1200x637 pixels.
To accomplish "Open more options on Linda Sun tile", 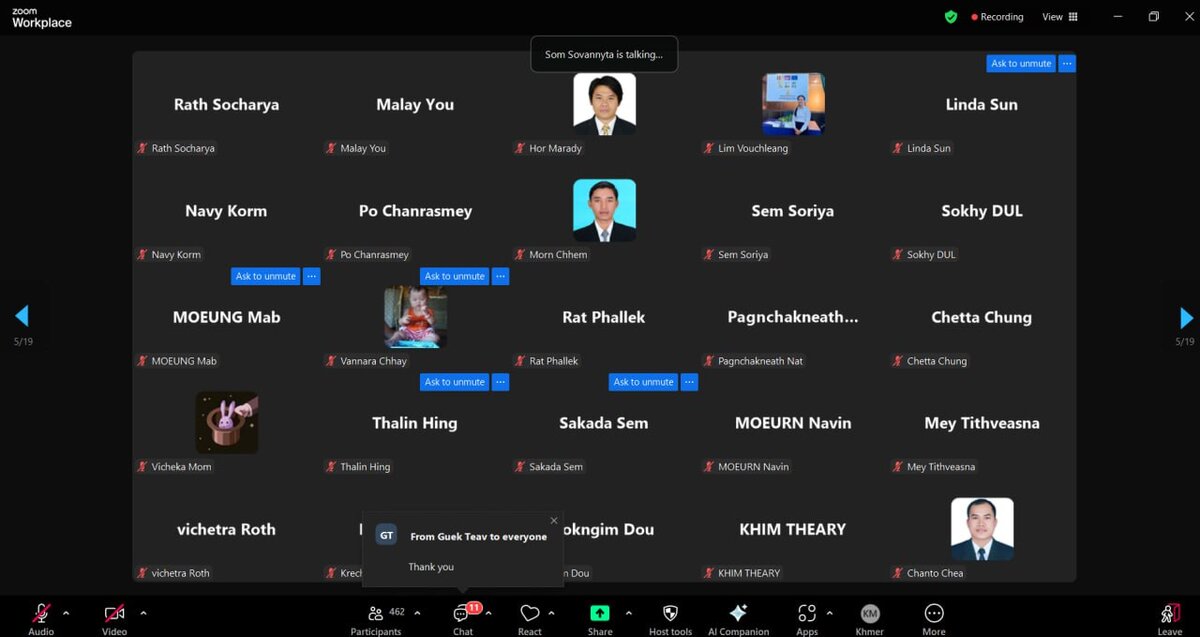I will (x=1067, y=63).
